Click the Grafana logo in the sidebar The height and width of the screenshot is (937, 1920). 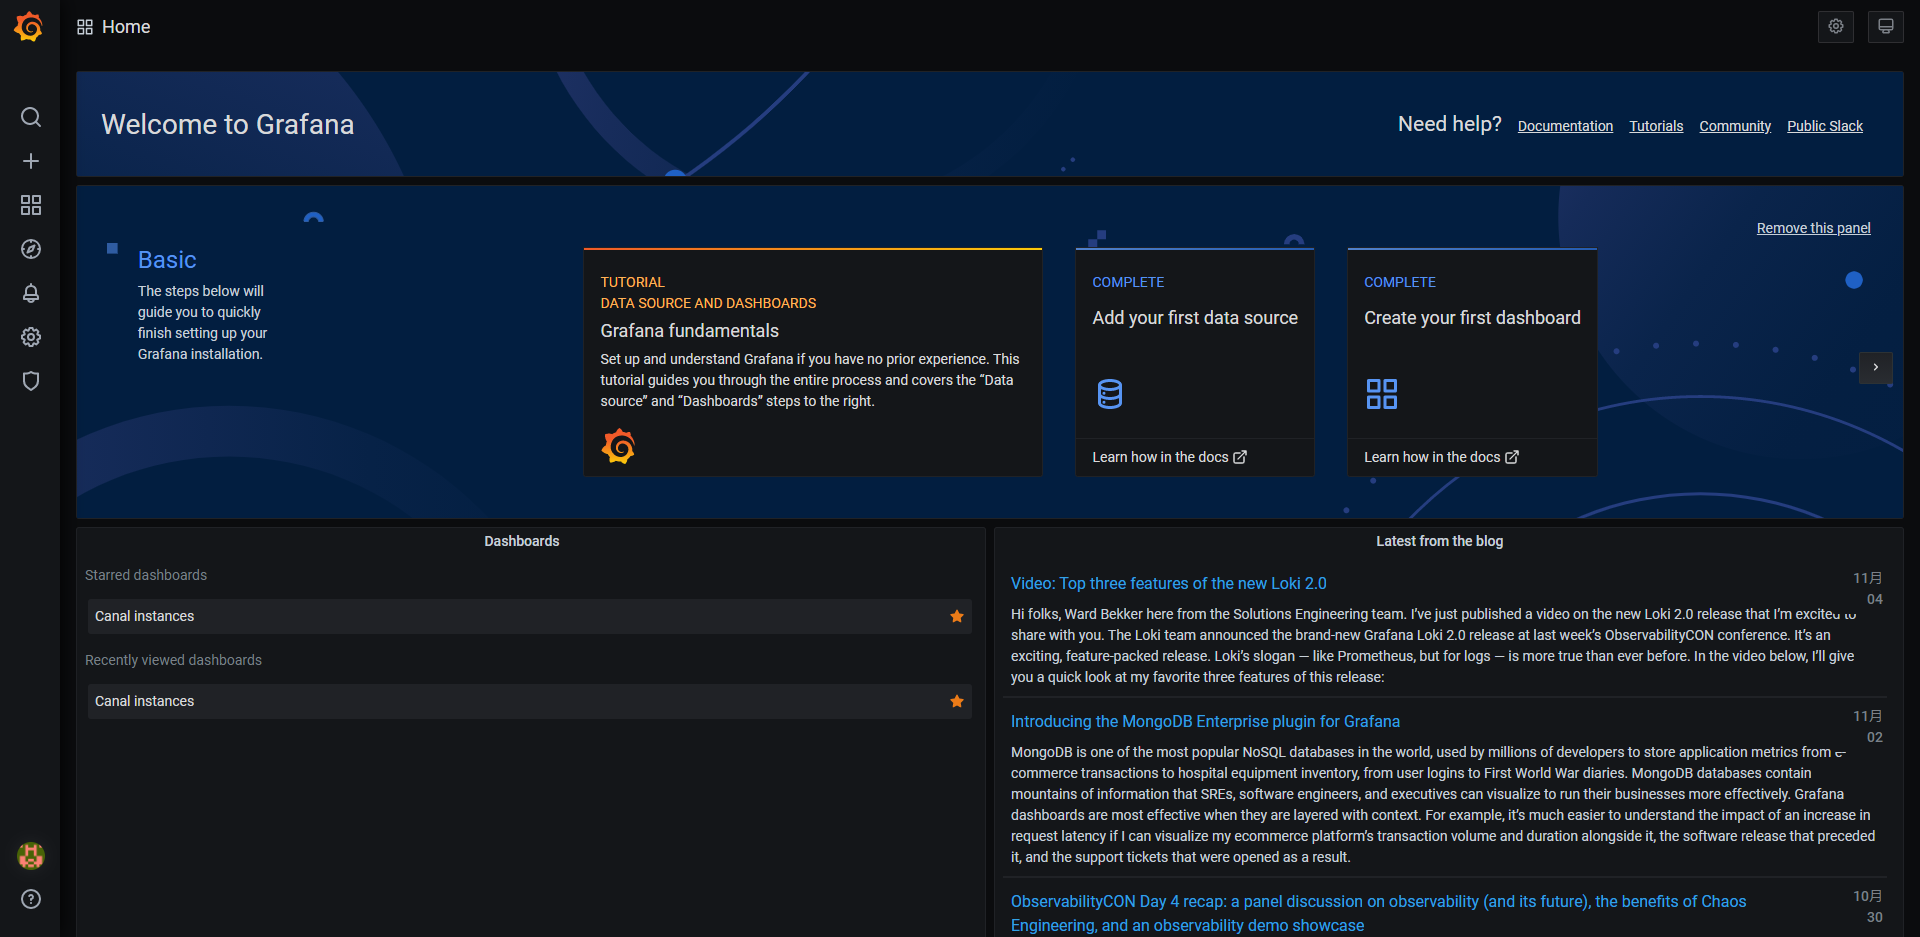tap(29, 27)
